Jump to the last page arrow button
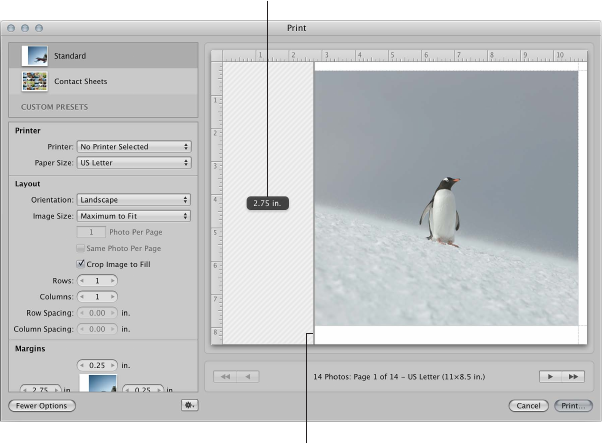The width and height of the screenshot is (602, 444). coord(574,377)
